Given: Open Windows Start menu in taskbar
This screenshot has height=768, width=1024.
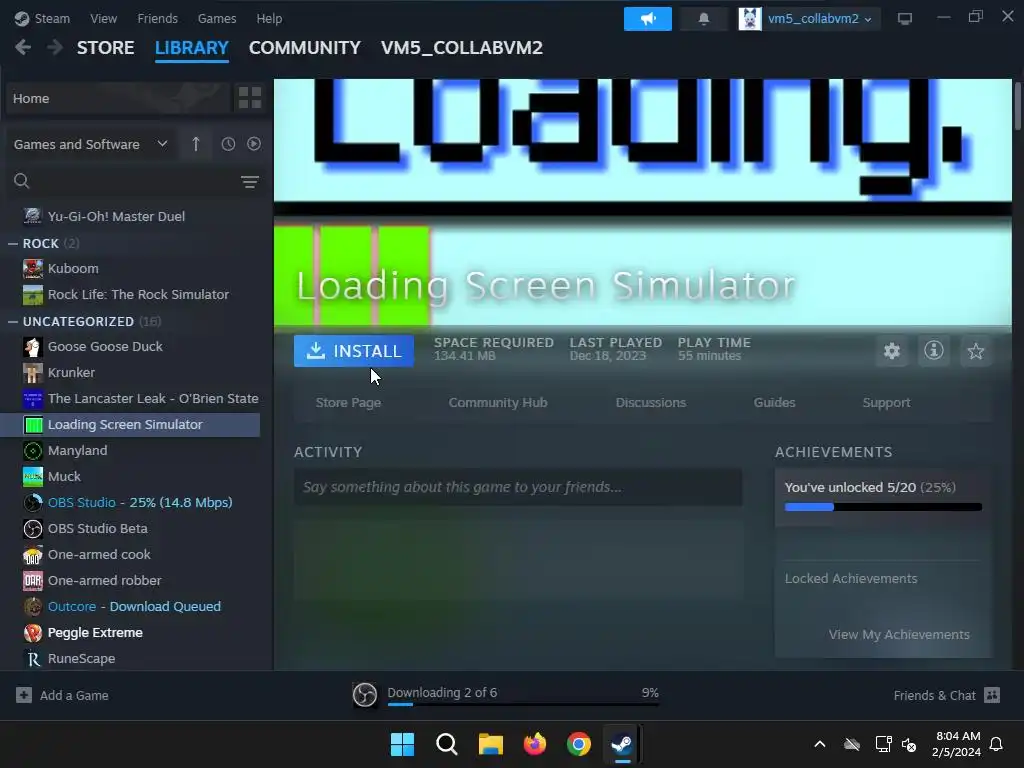Looking at the screenshot, I should tap(402, 744).
